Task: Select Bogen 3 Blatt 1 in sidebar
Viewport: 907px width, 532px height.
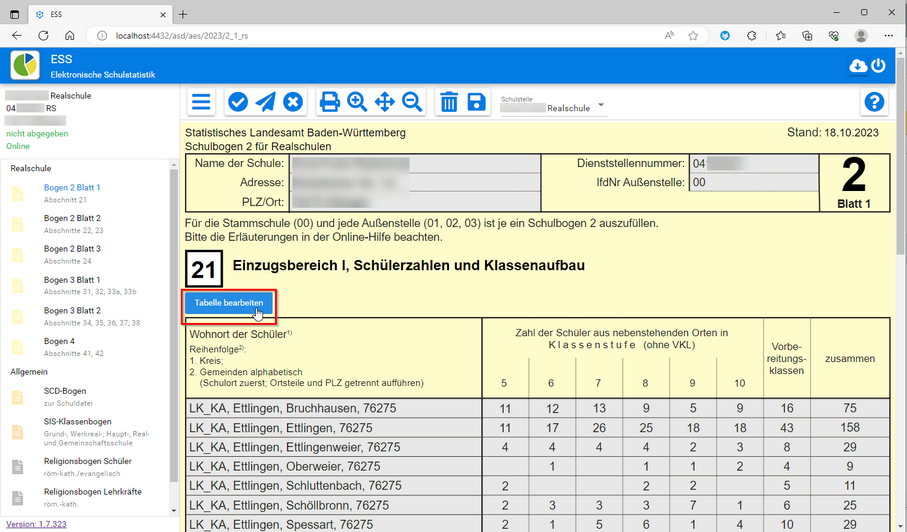Action: tap(72, 280)
